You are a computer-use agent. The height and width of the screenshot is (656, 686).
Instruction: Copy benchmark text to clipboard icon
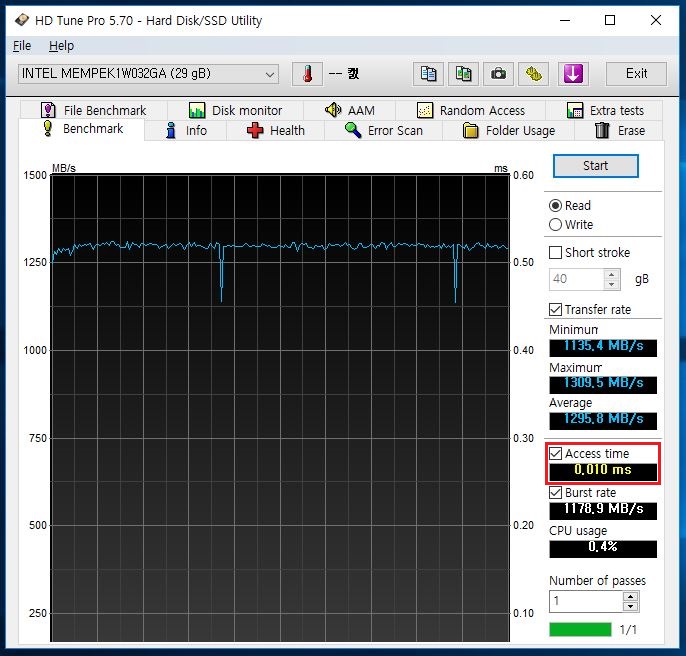[428, 74]
